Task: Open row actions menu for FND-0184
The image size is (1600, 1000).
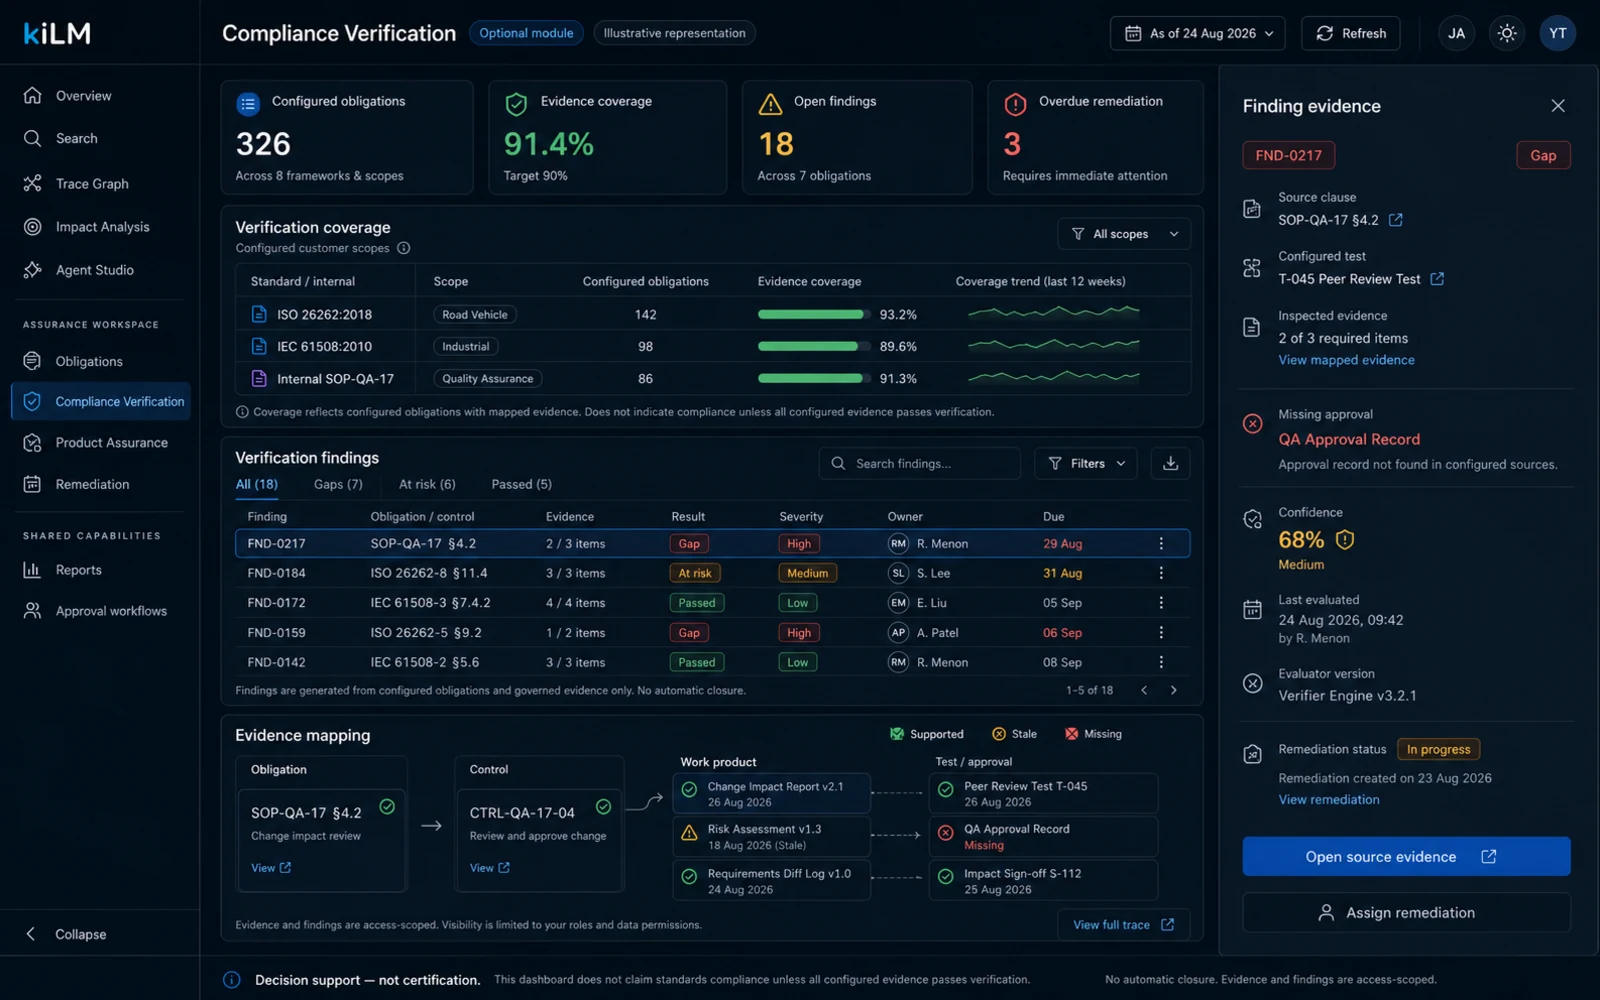Action: tap(1161, 573)
